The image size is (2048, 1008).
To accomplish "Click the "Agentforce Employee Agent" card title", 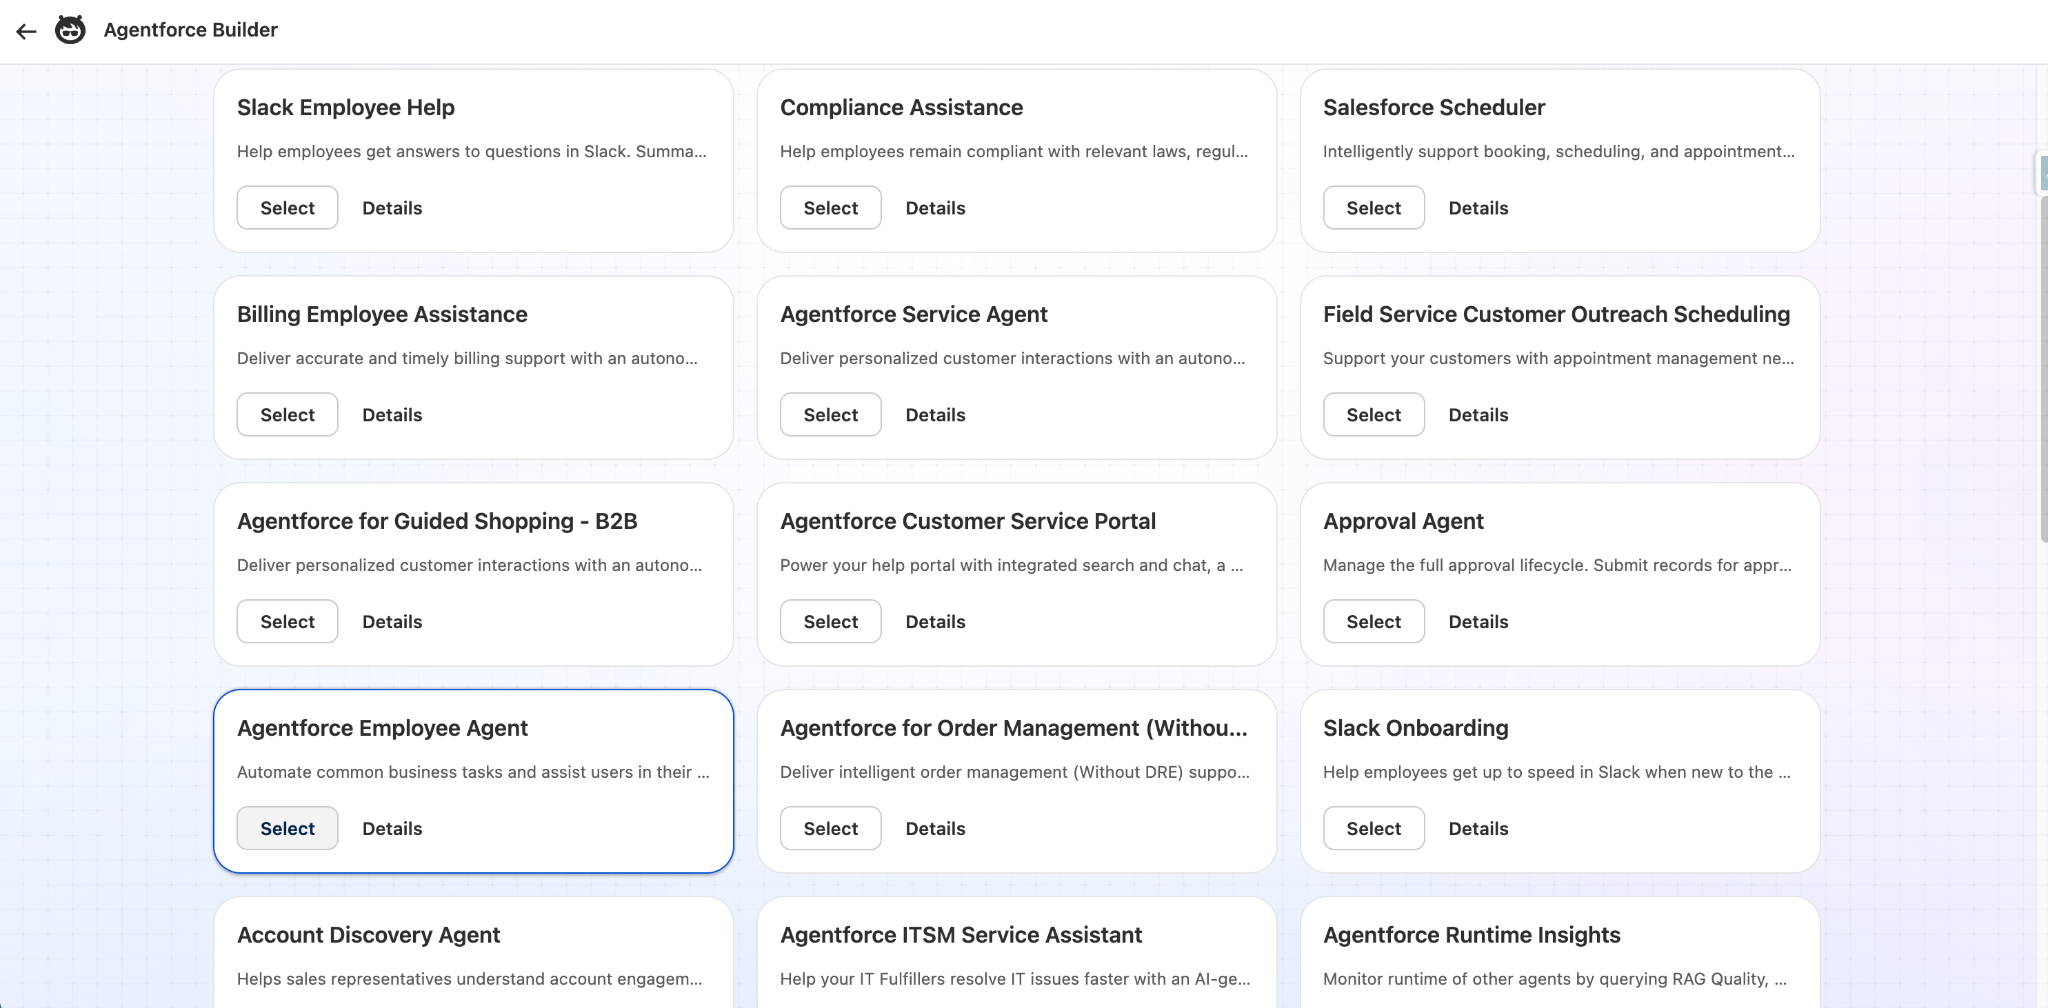I will point(382,729).
